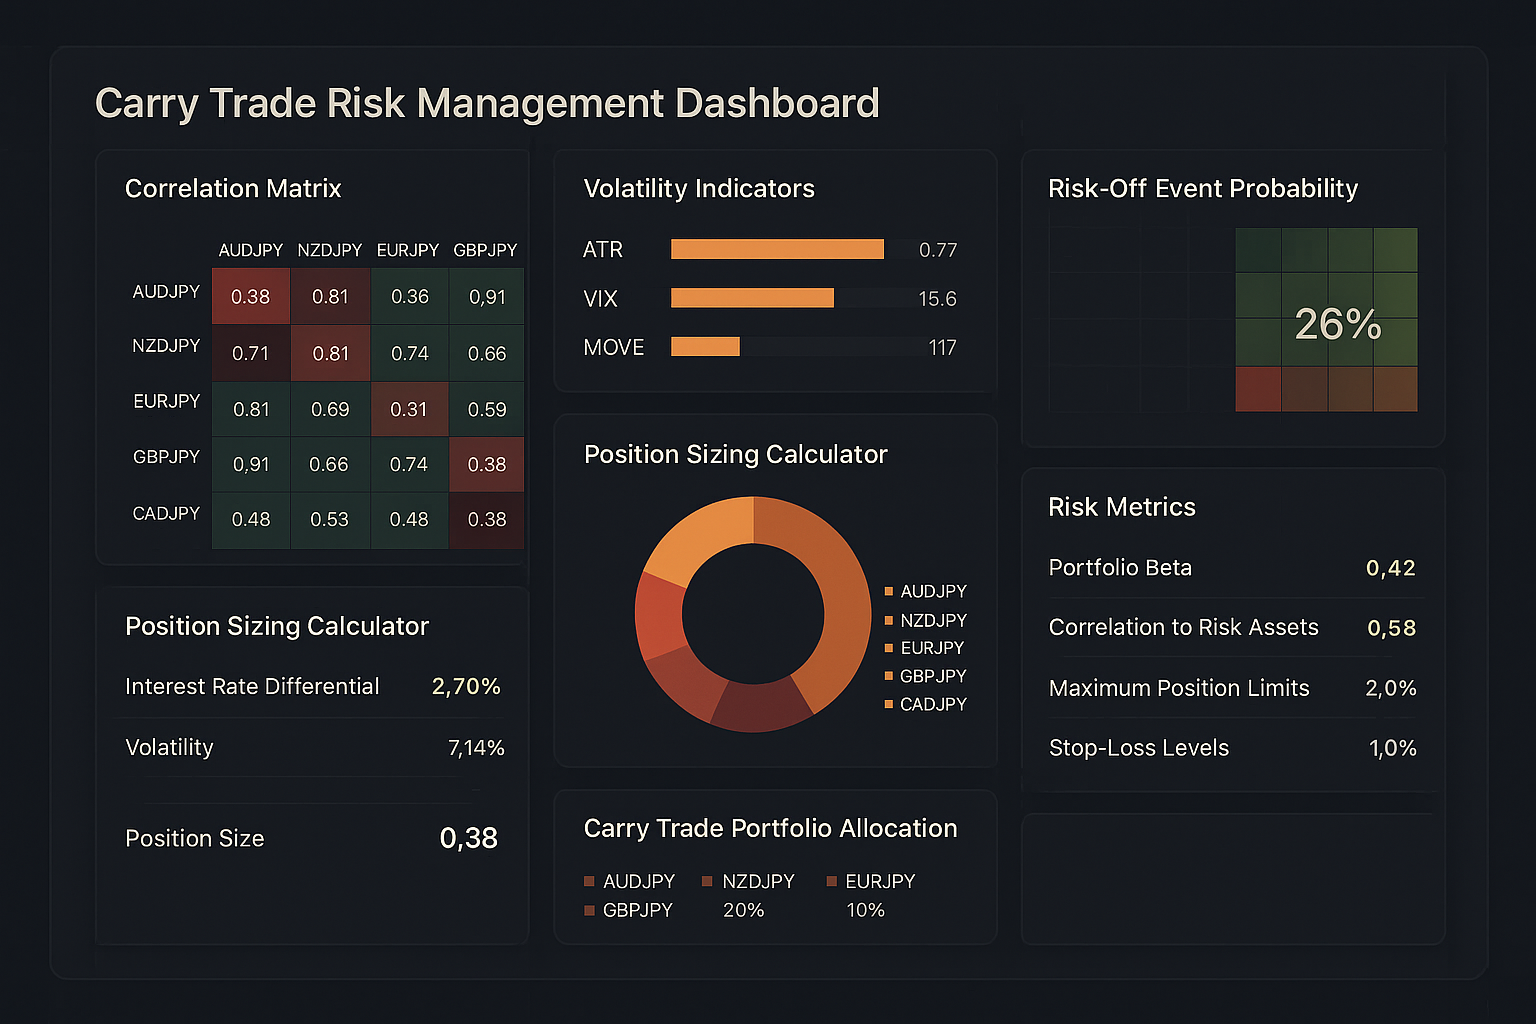Select the correlation cell showing 0.31
Image resolution: width=1536 pixels, height=1024 pixels.
click(409, 409)
